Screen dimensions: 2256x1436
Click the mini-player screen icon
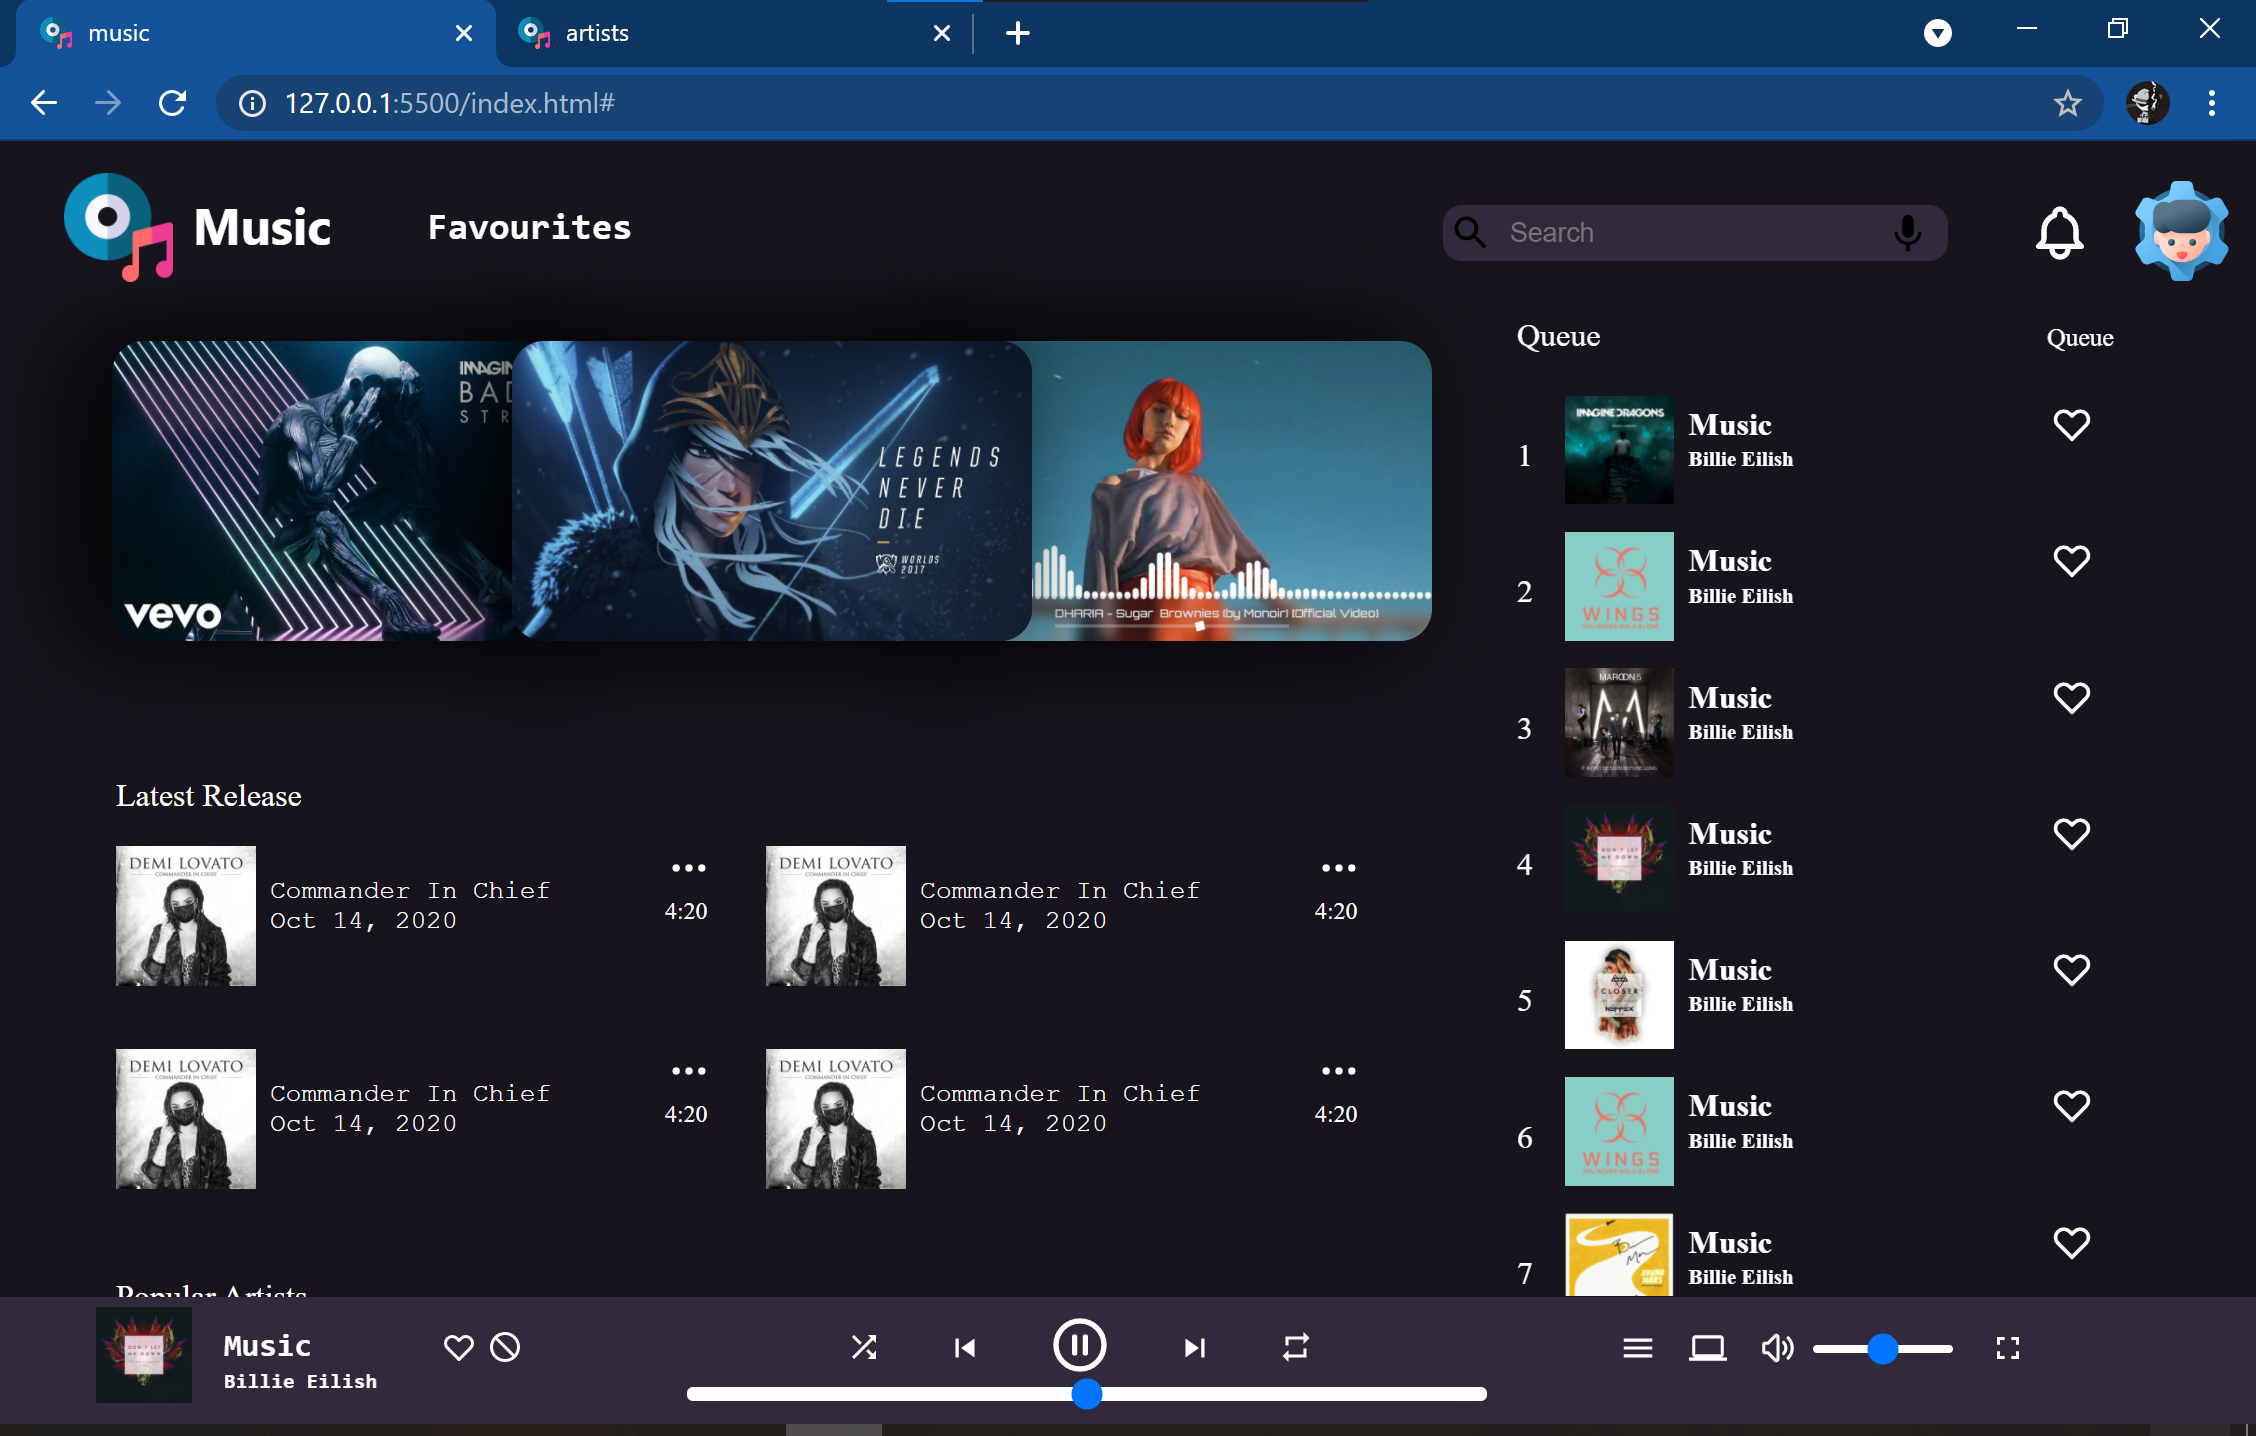[x=1707, y=1347]
